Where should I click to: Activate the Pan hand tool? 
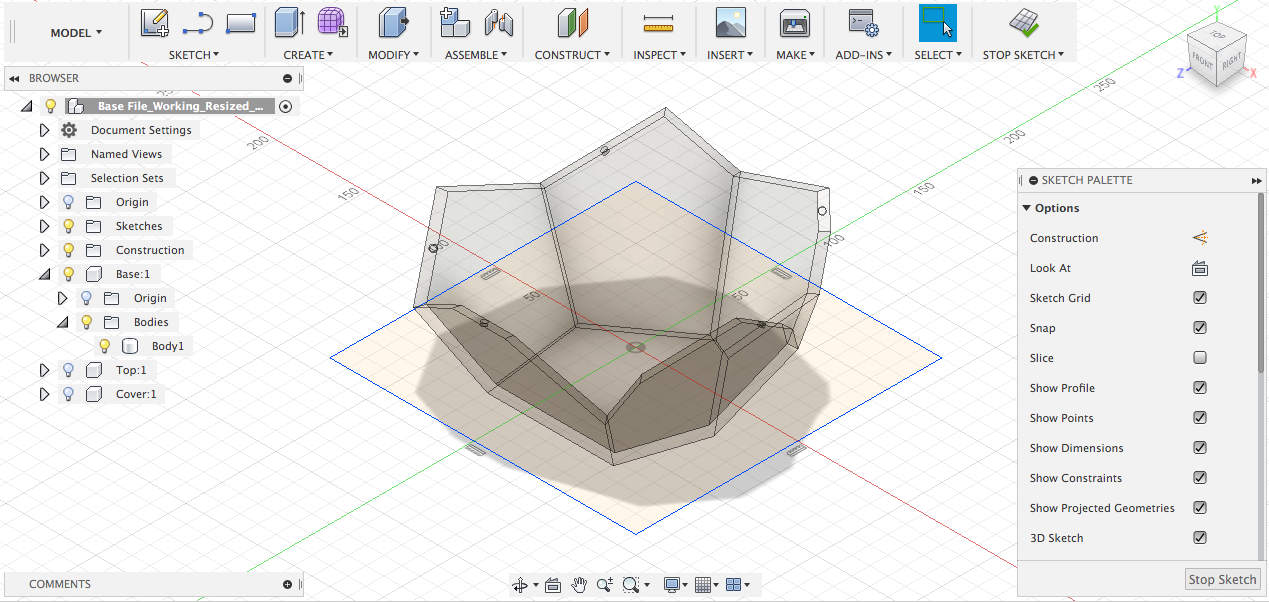click(579, 585)
